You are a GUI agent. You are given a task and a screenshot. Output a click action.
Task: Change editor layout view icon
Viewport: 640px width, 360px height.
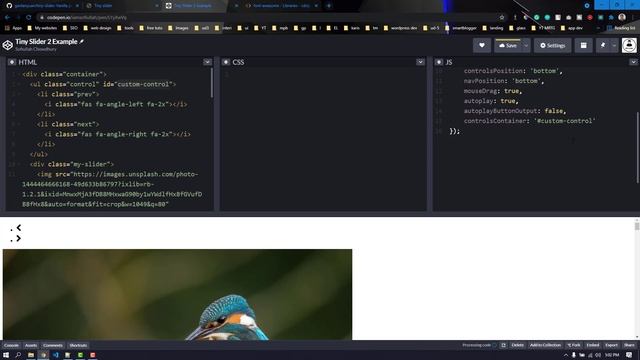tap(583, 45)
